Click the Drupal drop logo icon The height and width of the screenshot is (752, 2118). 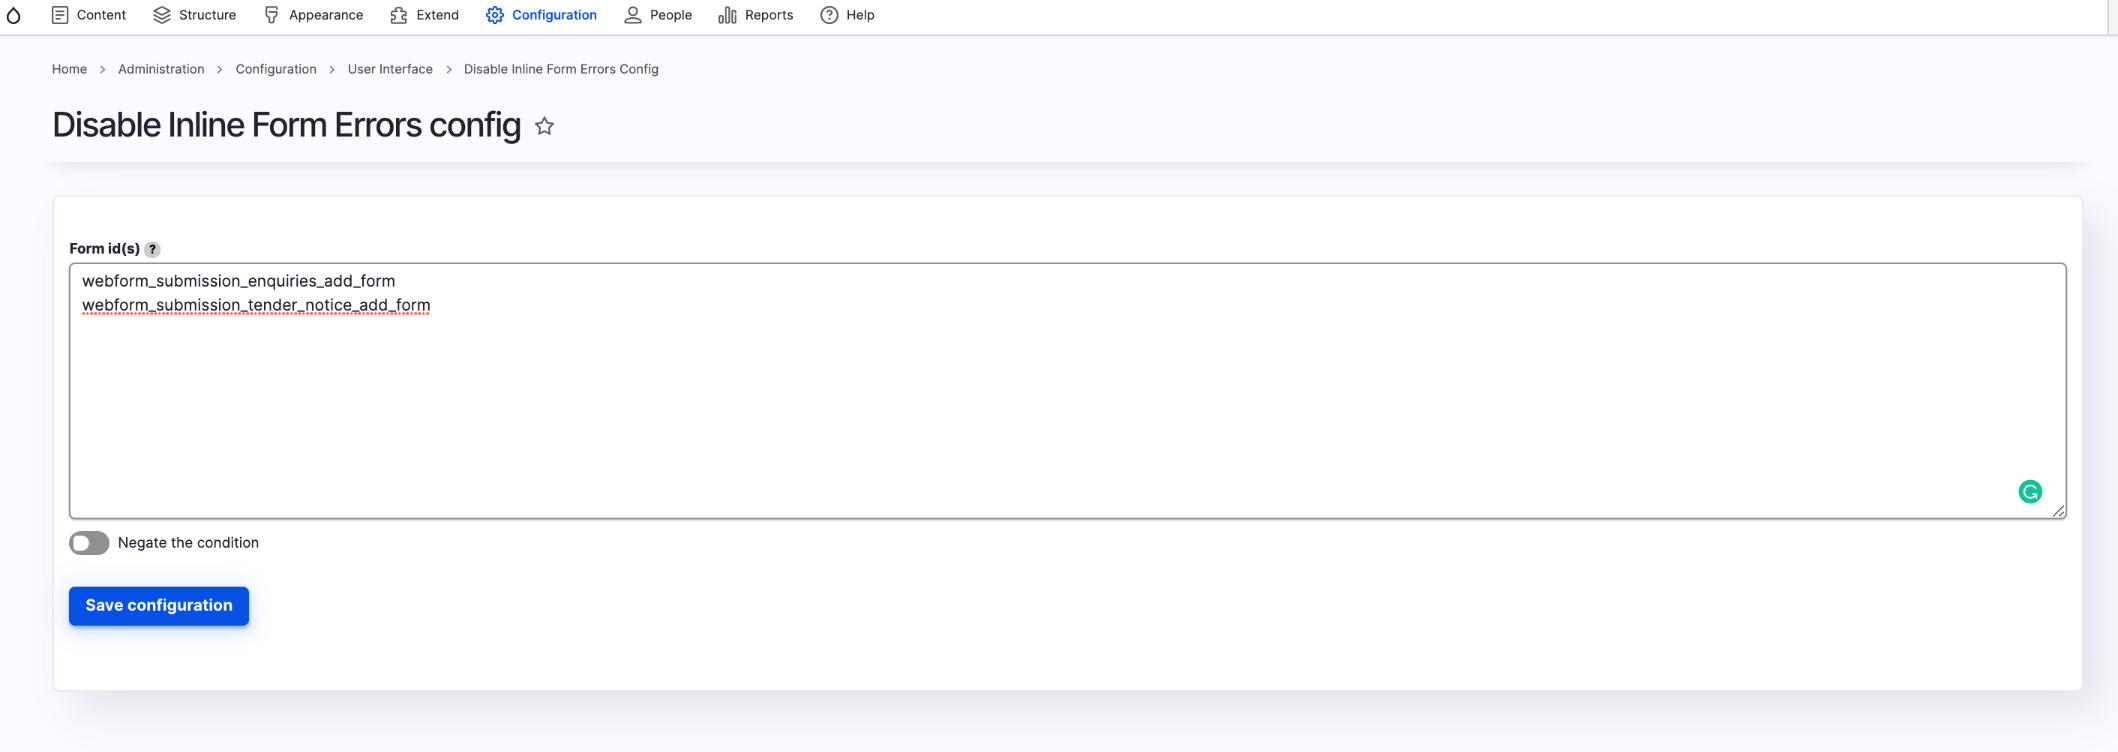coord(14,15)
